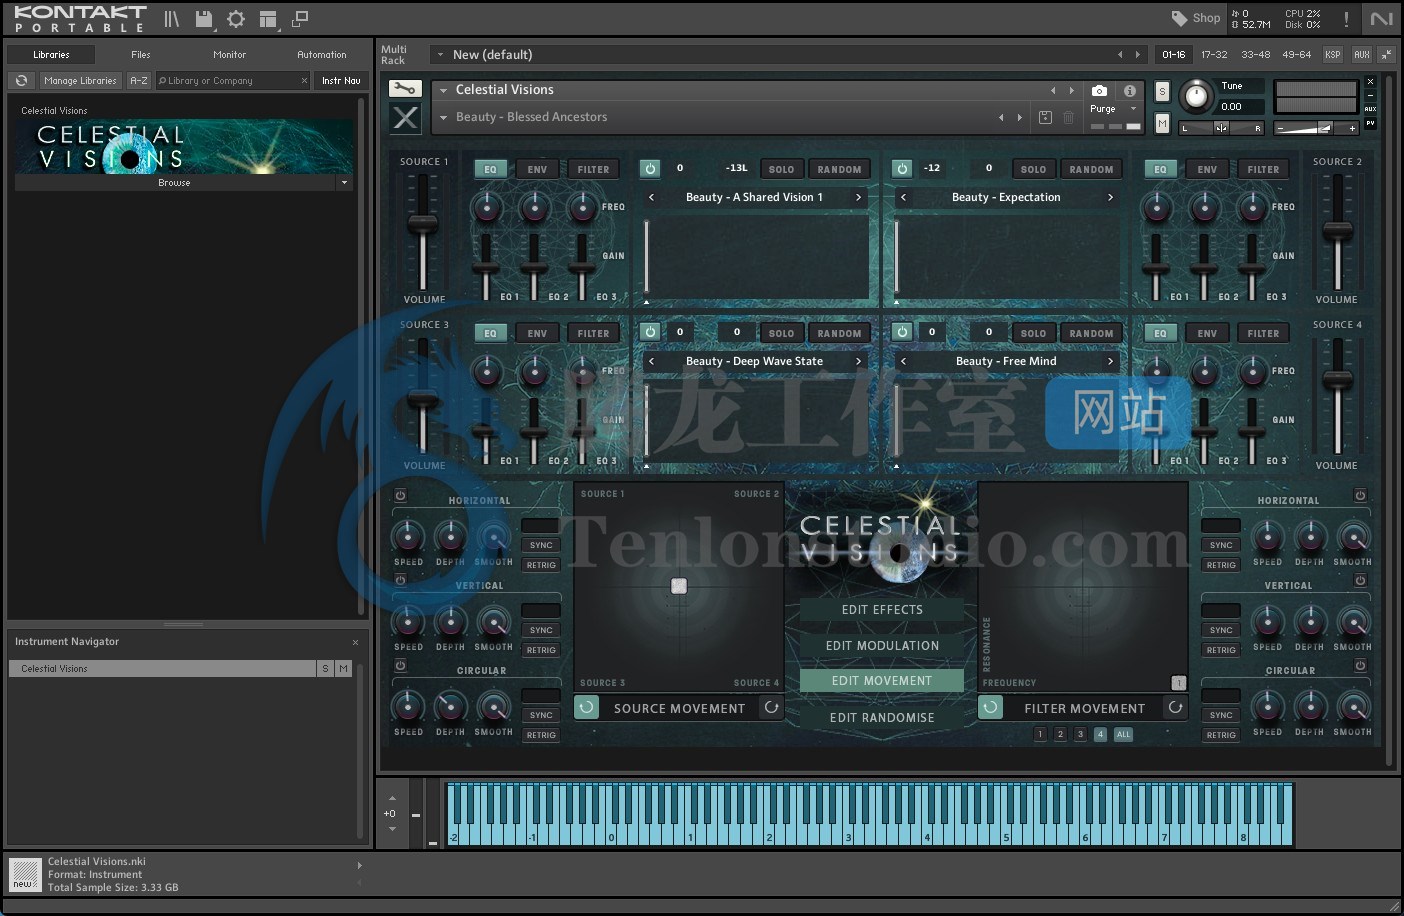Screen dimensions: 1404x916
Task: Open EDIT EFFECTS page
Action: click(x=882, y=609)
